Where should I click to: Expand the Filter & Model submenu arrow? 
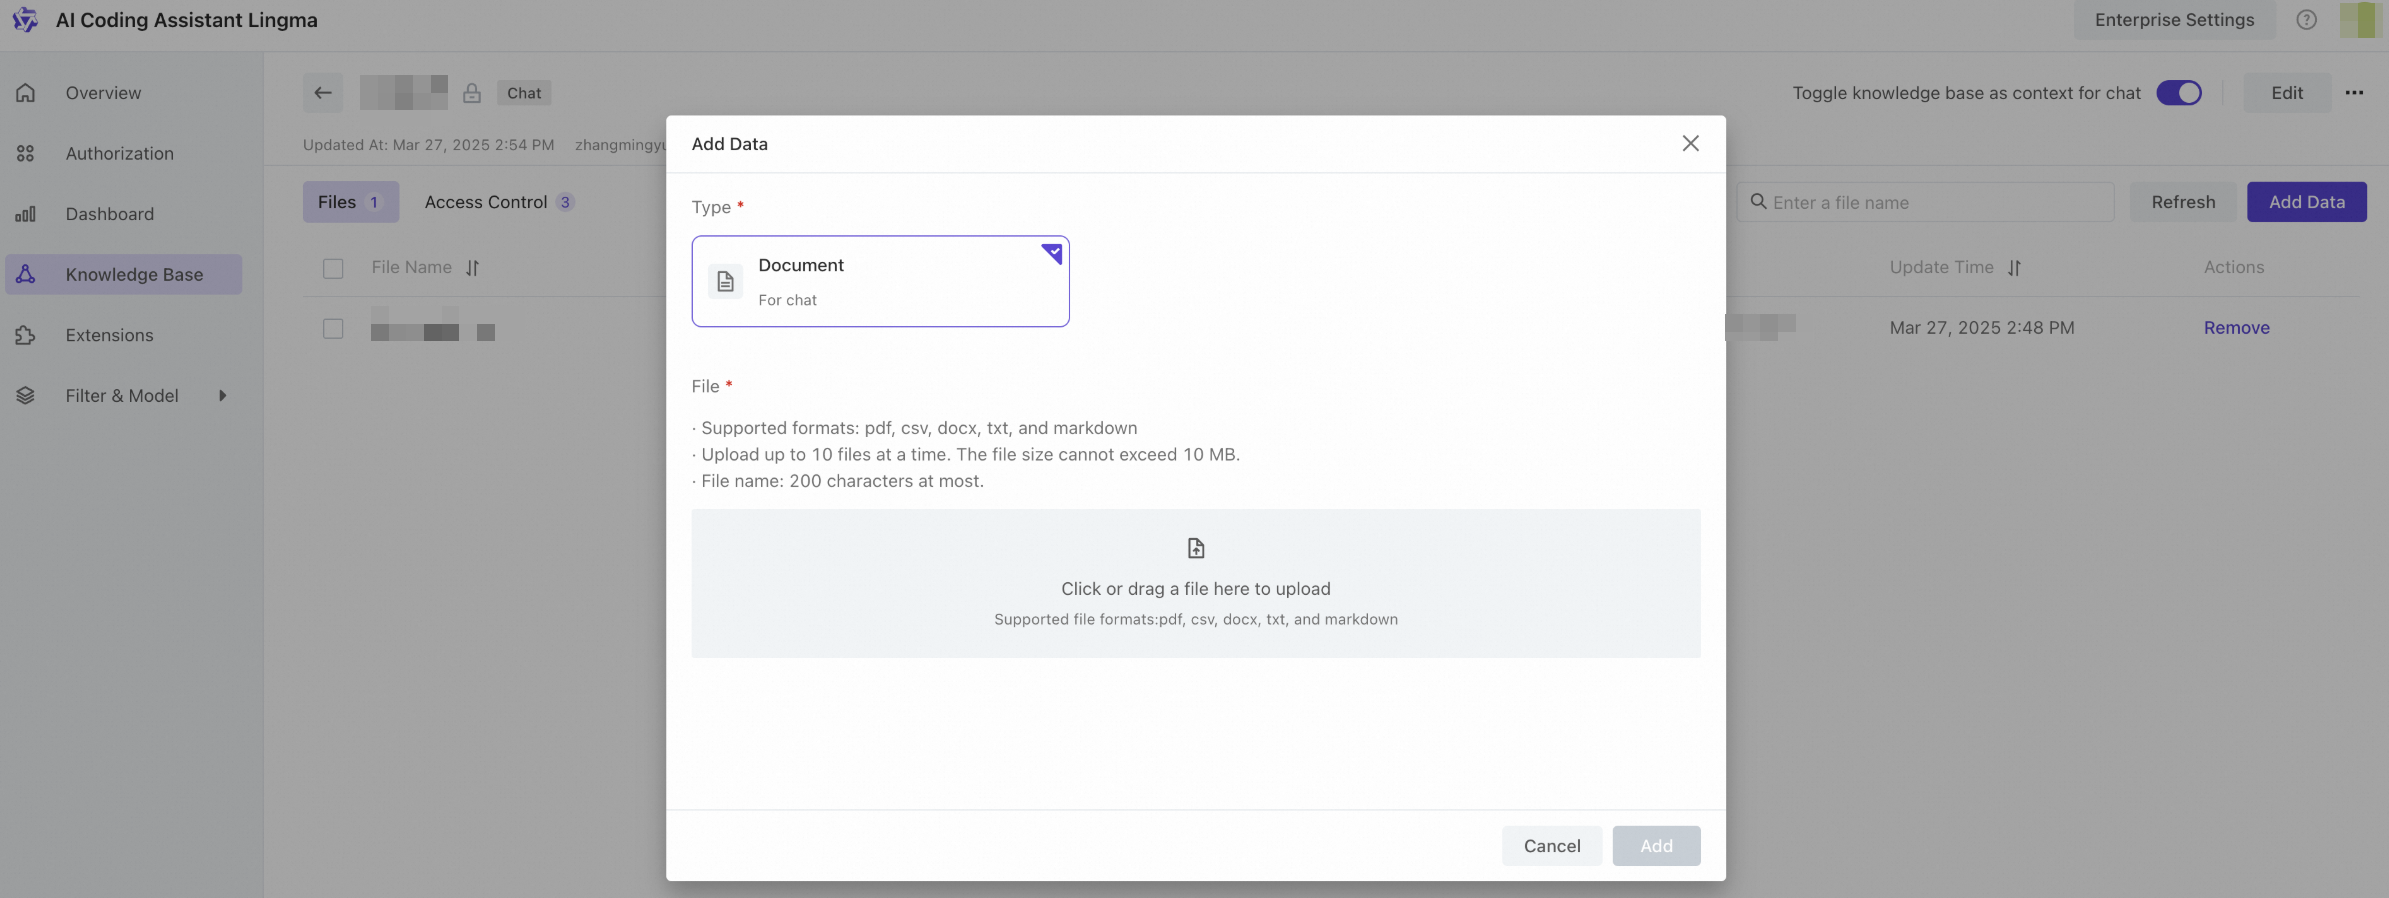tap(223, 396)
